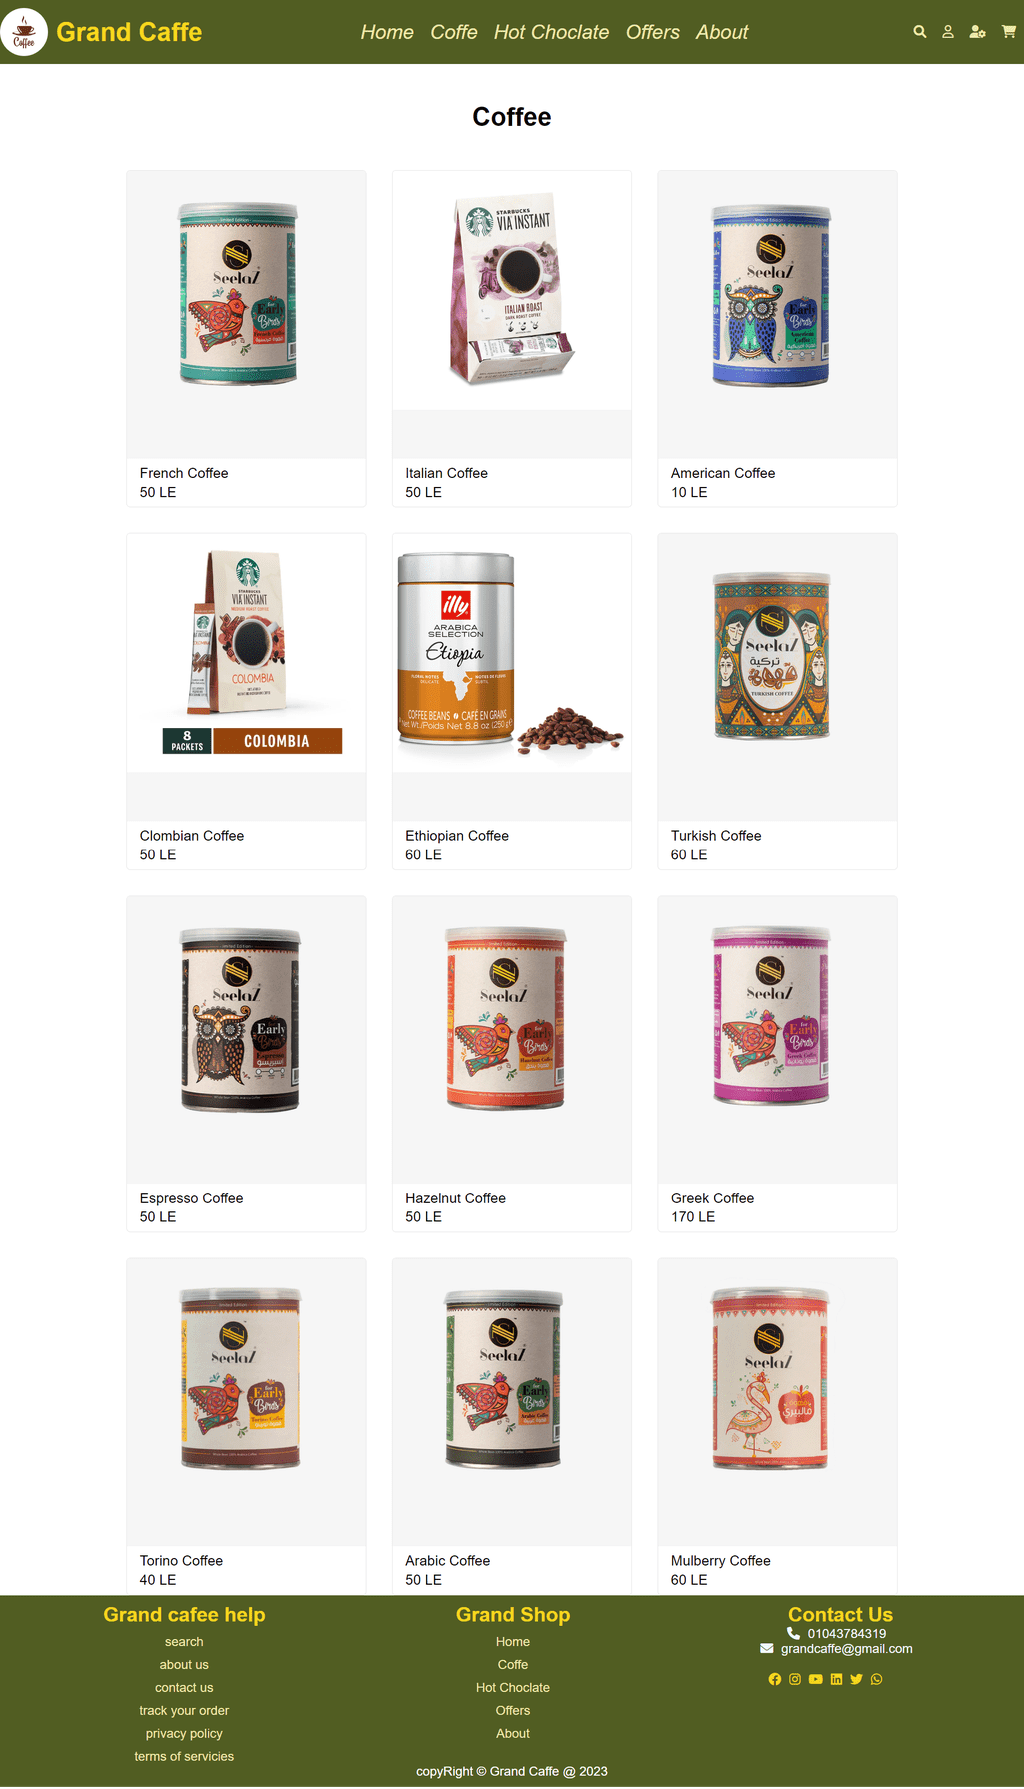Go to Hot Choclate in navbar

pos(551,32)
